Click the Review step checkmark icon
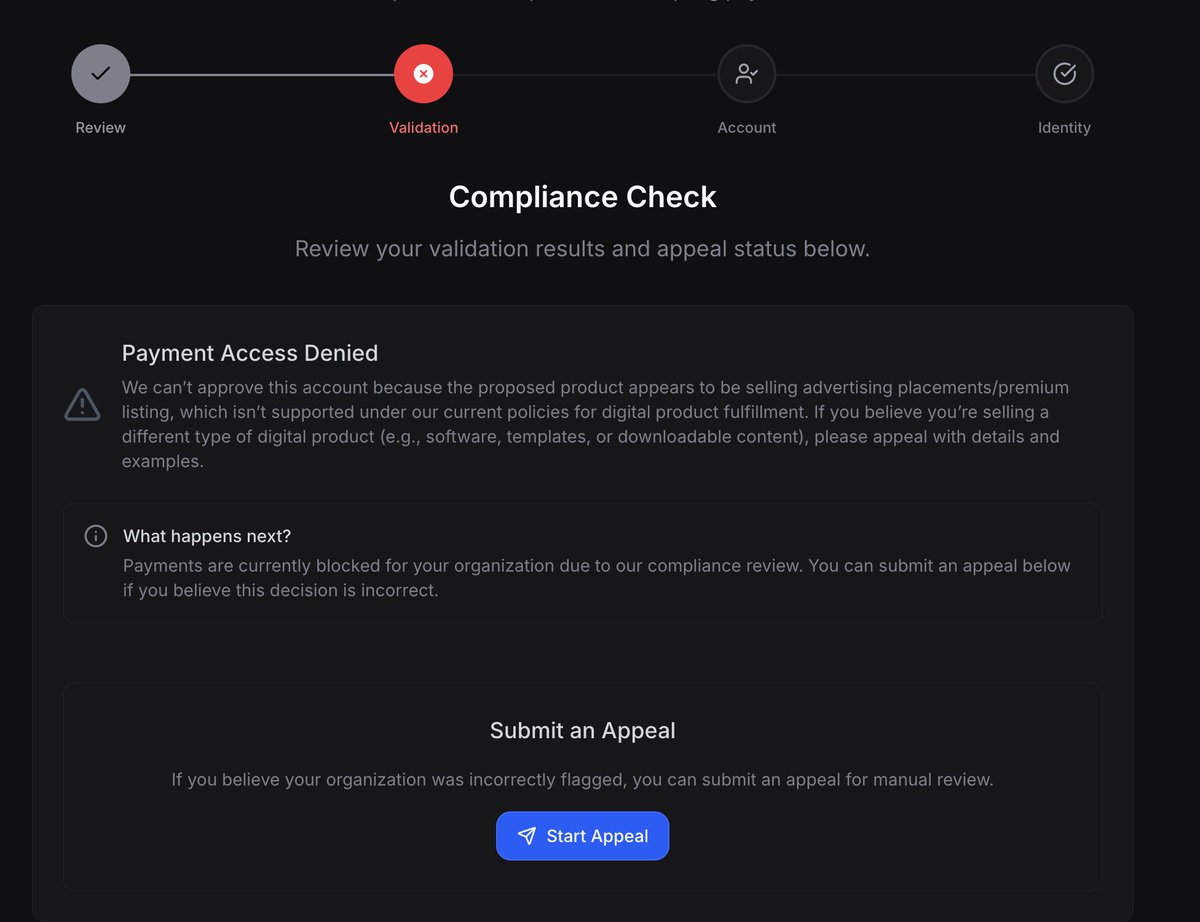Screen dimensions: 1200x922 (101, 74)
